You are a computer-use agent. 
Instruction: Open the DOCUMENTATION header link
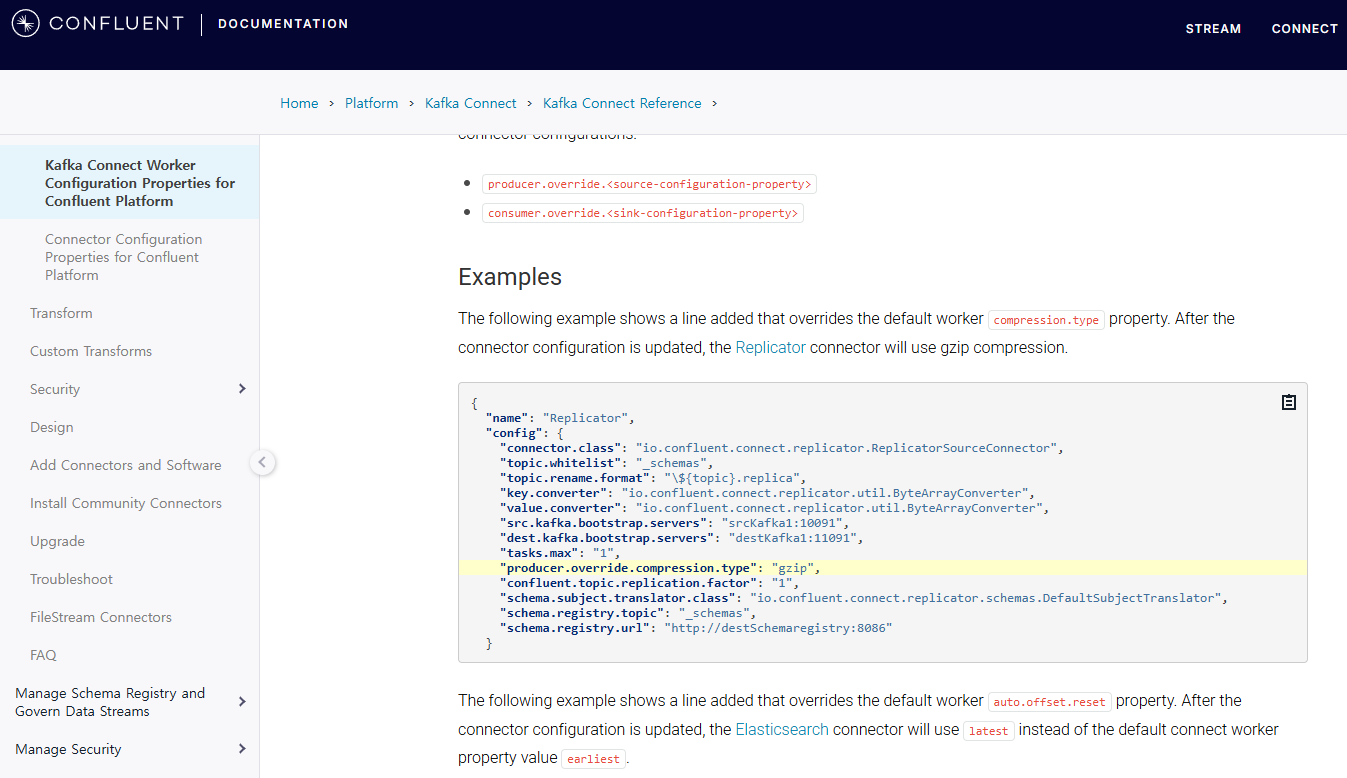coord(283,24)
